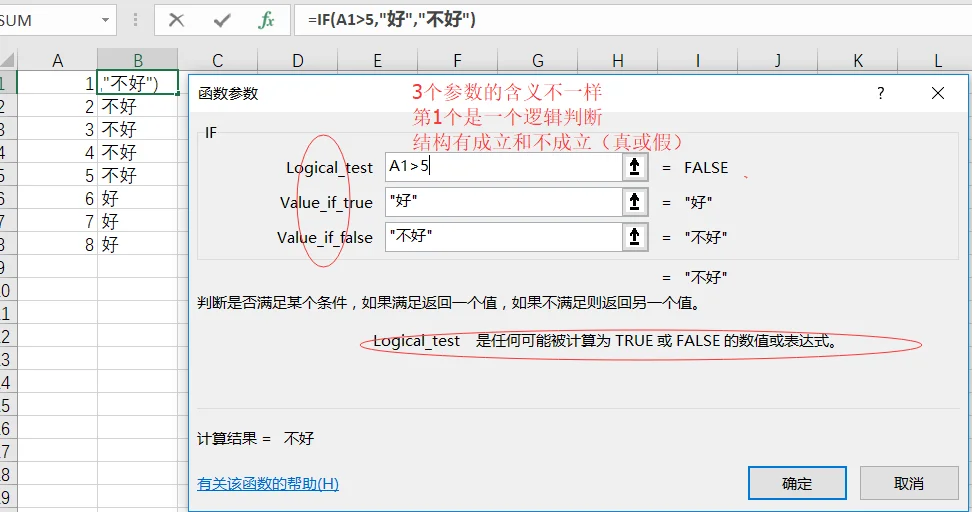Select column C header
The image size is (972, 512).
[218, 60]
